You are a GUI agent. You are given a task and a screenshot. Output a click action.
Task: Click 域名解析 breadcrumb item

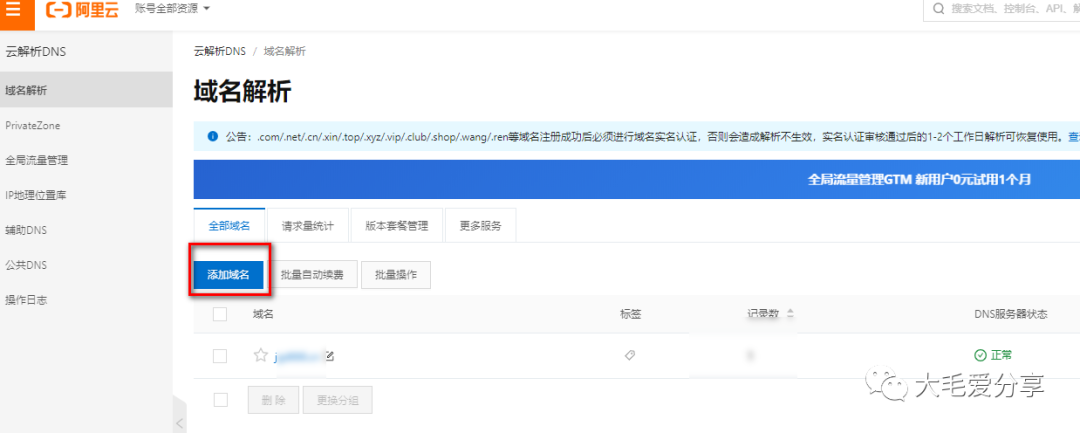click(x=285, y=51)
